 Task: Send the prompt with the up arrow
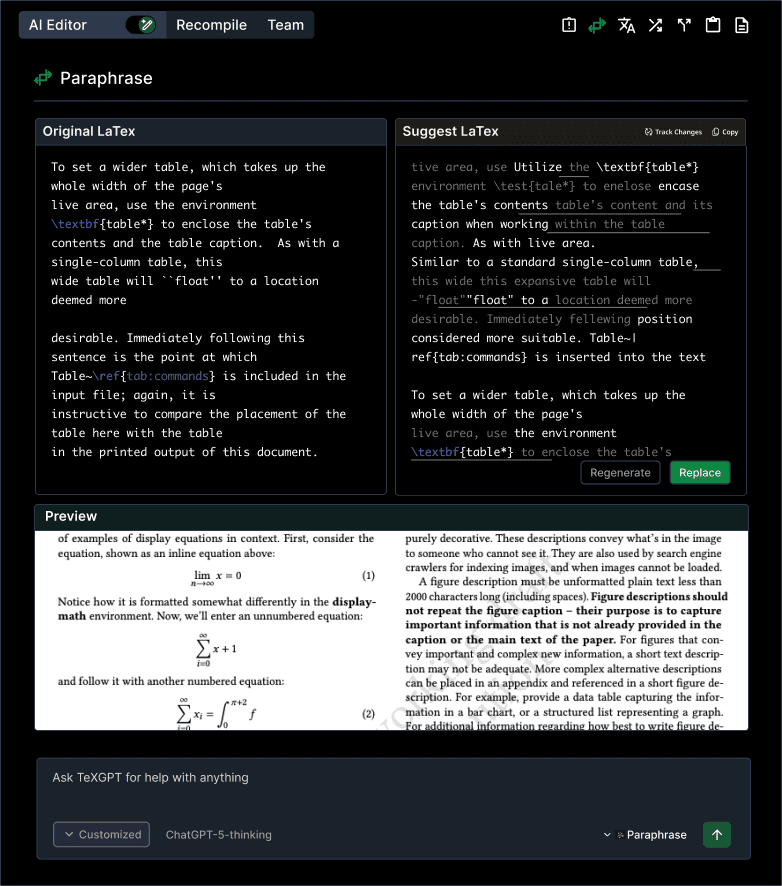717,835
